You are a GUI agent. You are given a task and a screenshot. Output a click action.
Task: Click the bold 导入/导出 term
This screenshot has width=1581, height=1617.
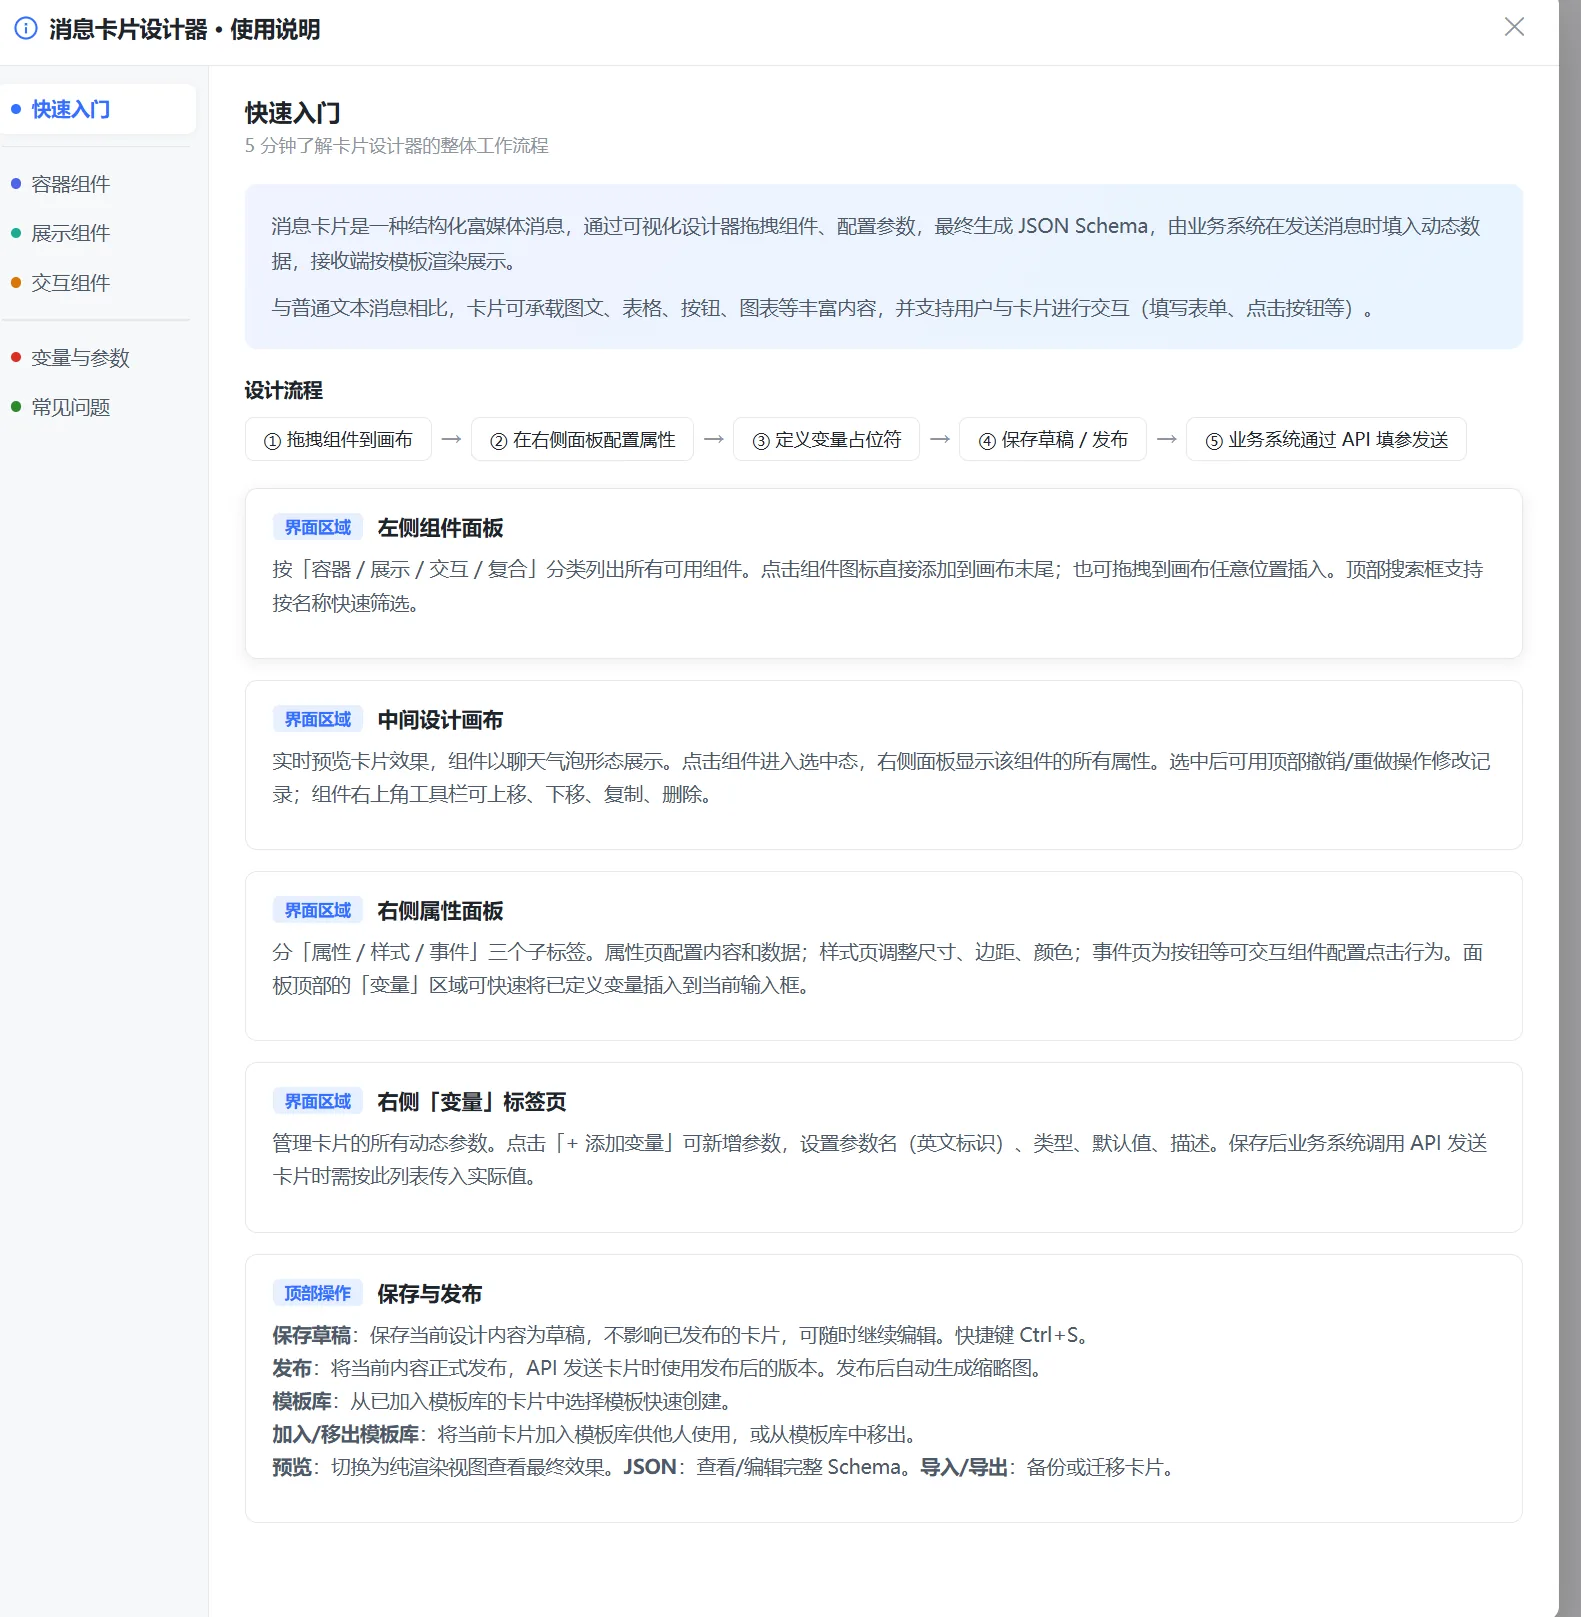tap(964, 1467)
